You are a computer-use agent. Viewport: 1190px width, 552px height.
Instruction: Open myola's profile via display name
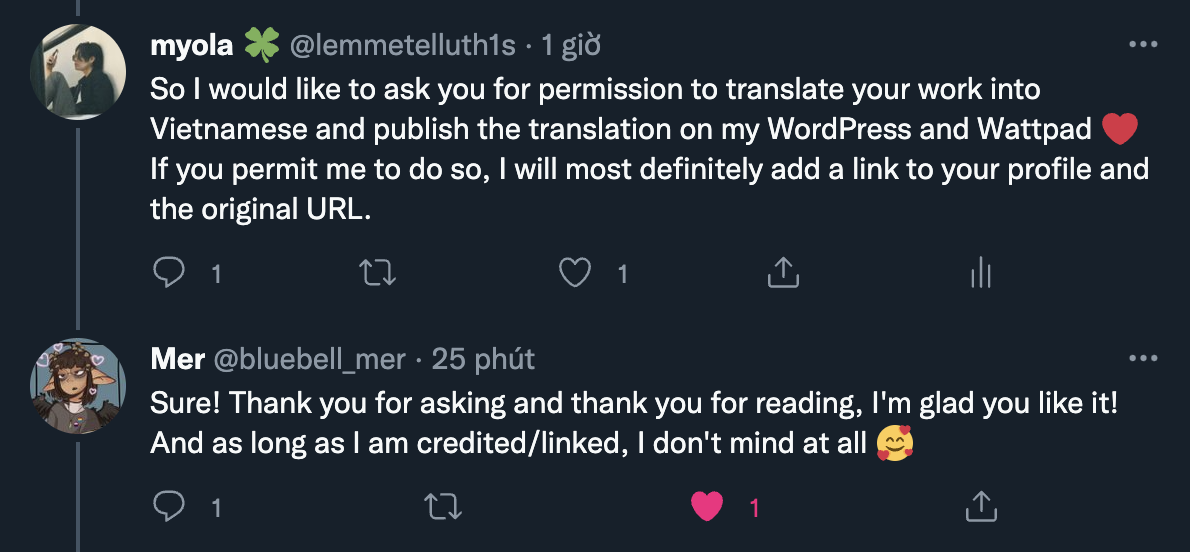(193, 45)
